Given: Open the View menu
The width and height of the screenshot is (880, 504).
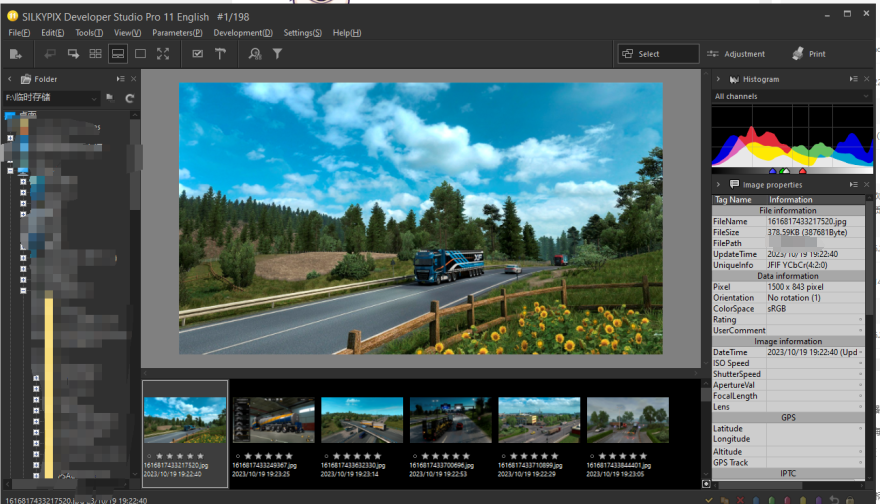Looking at the screenshot, I should point(127,33).
